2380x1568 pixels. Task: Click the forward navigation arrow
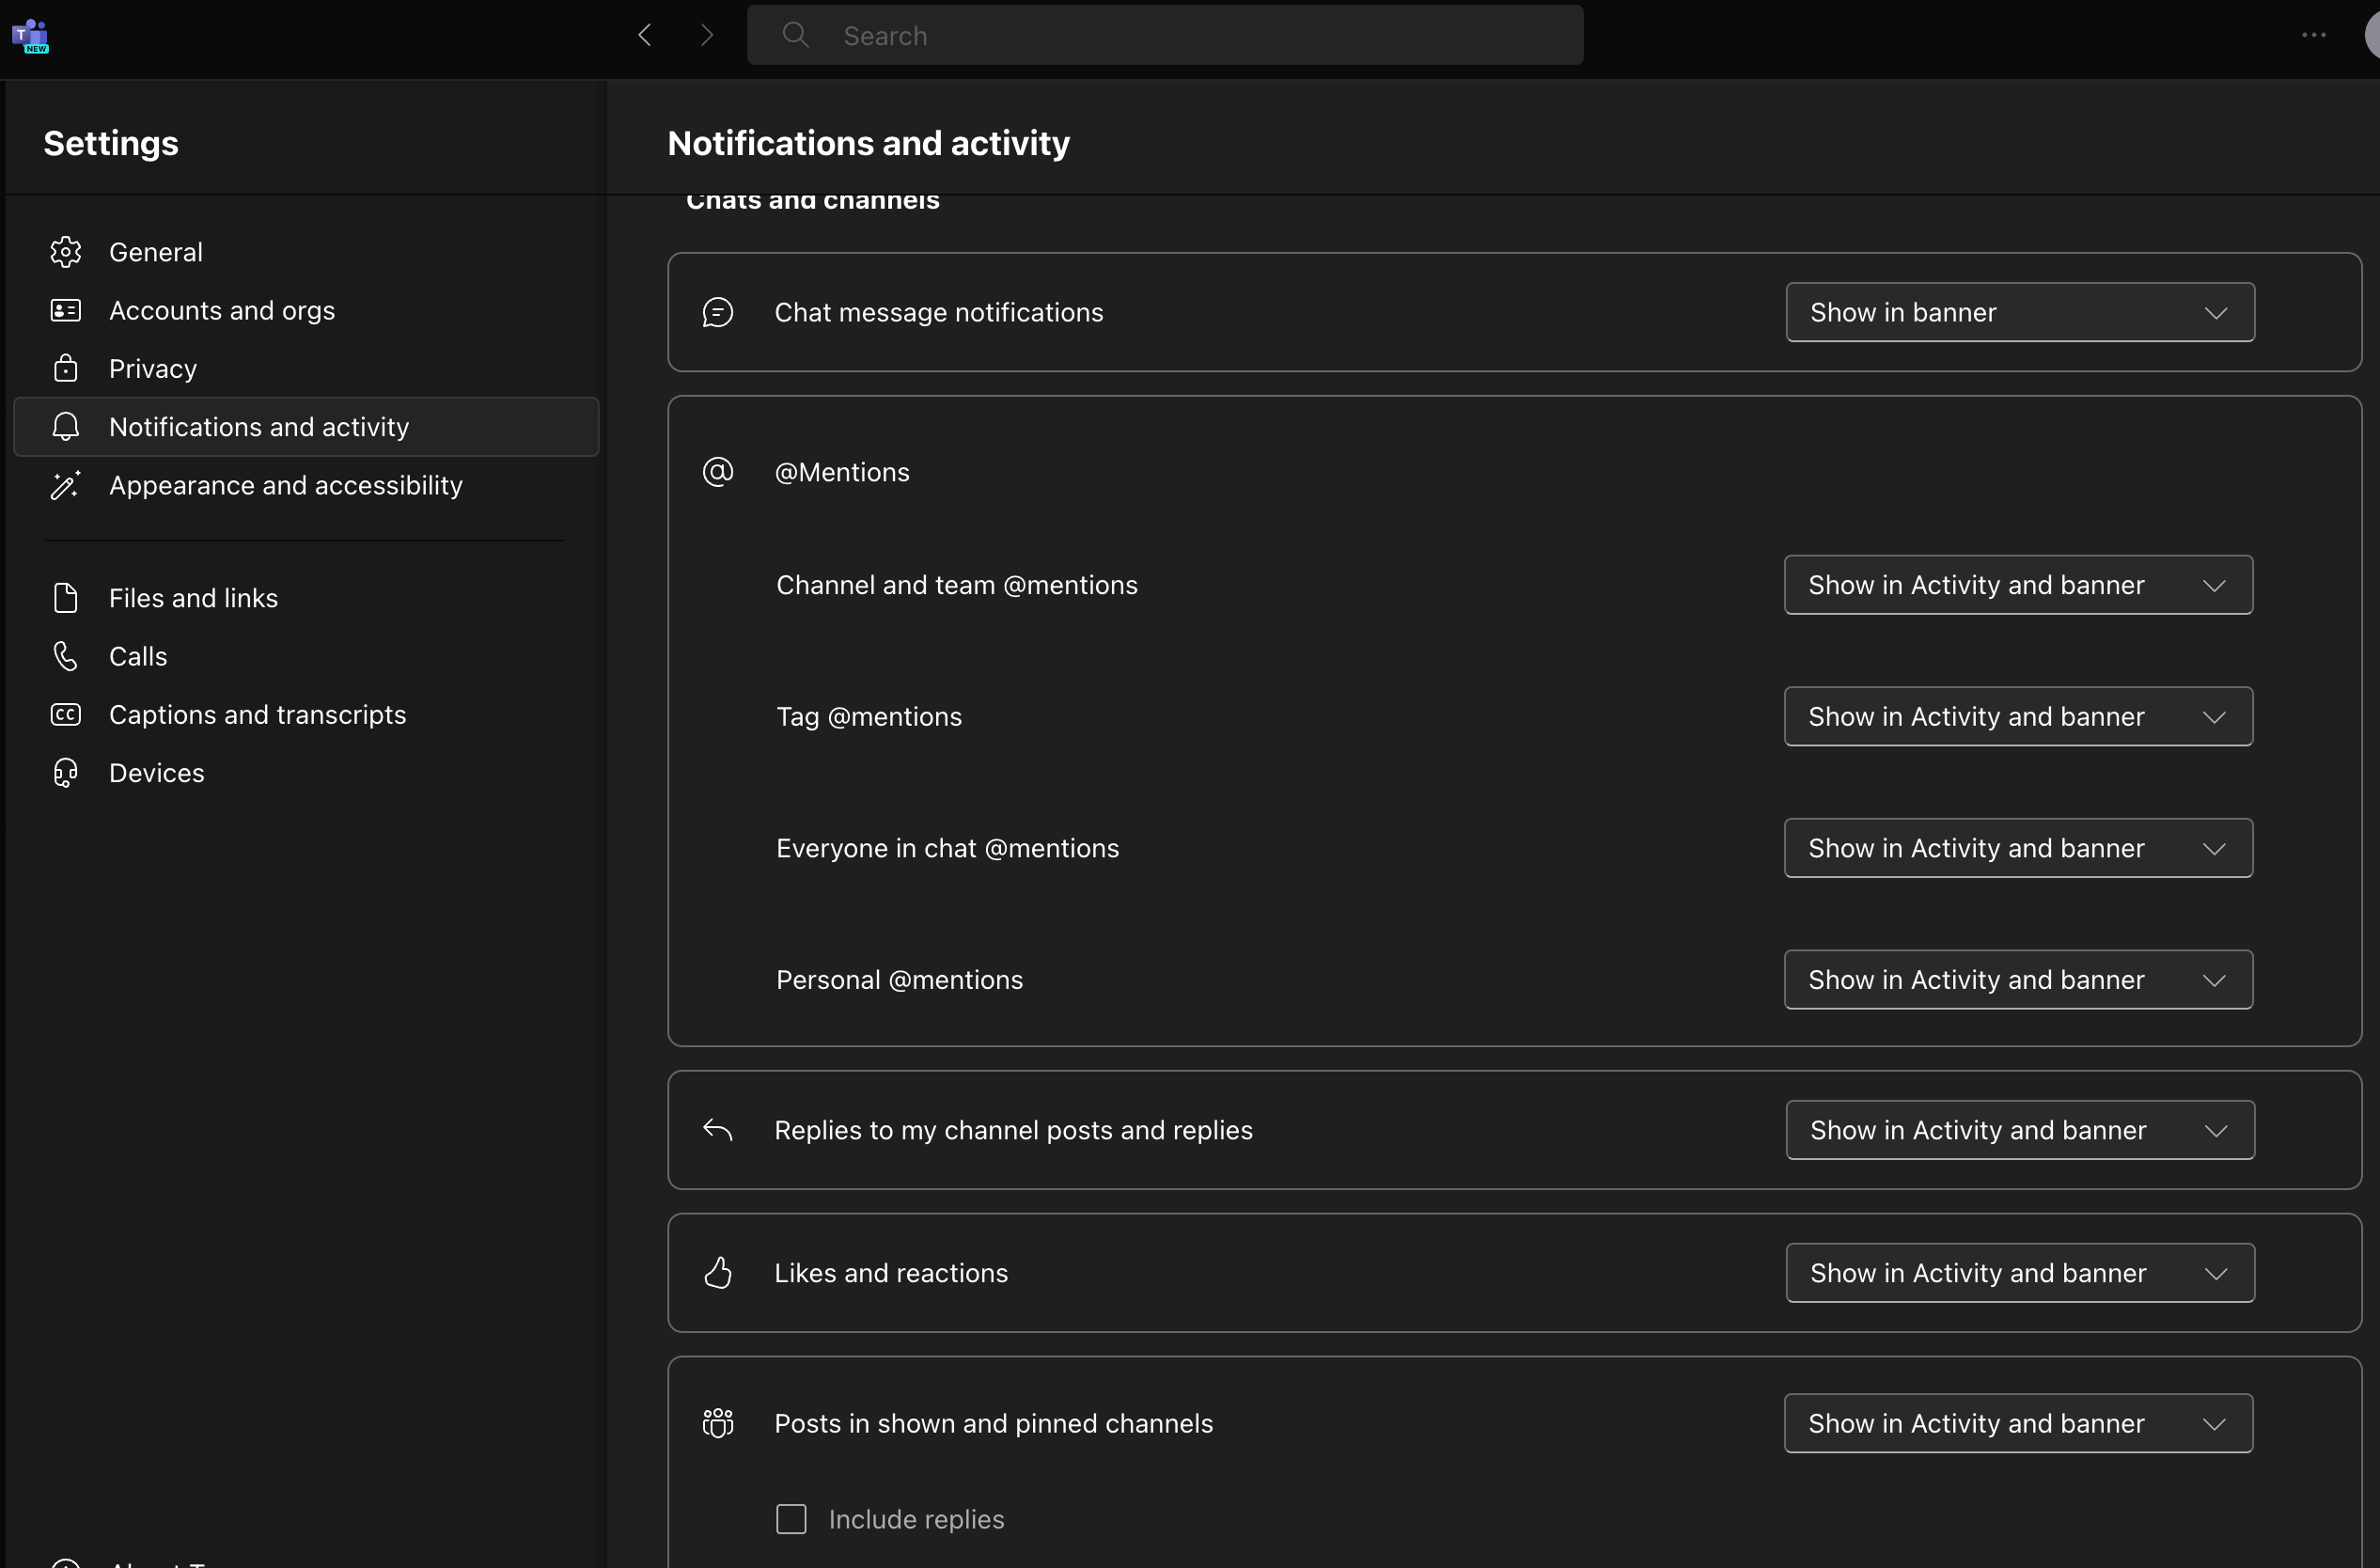(x=707, y=35)
